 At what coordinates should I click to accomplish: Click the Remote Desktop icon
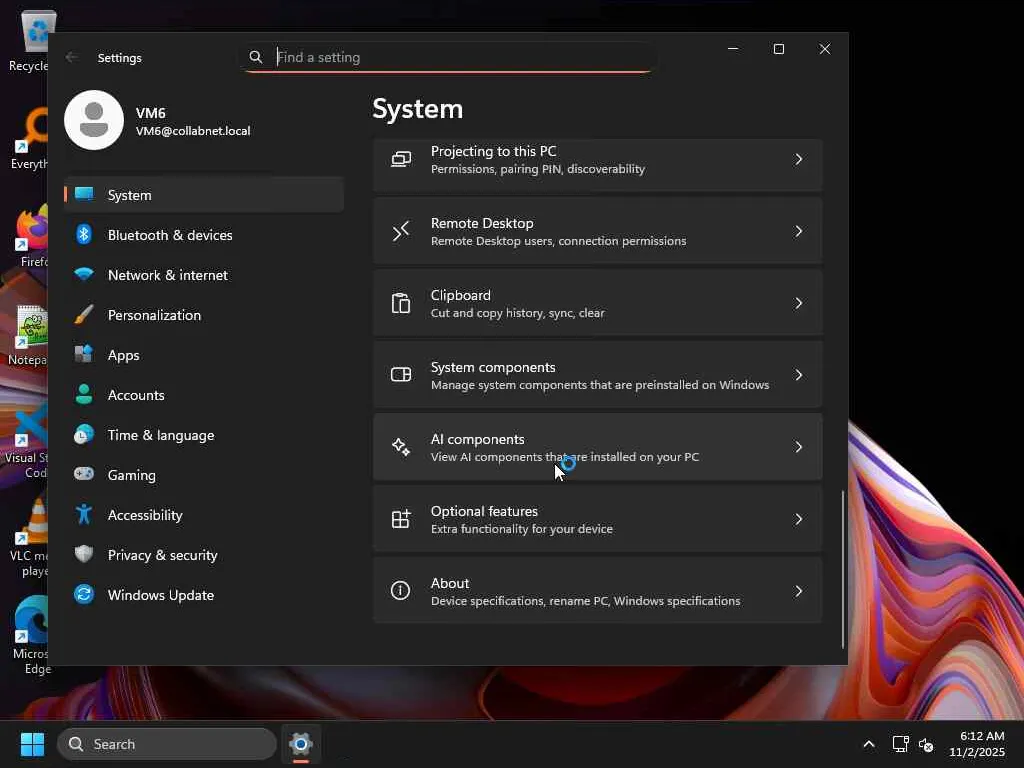point(401,231)
